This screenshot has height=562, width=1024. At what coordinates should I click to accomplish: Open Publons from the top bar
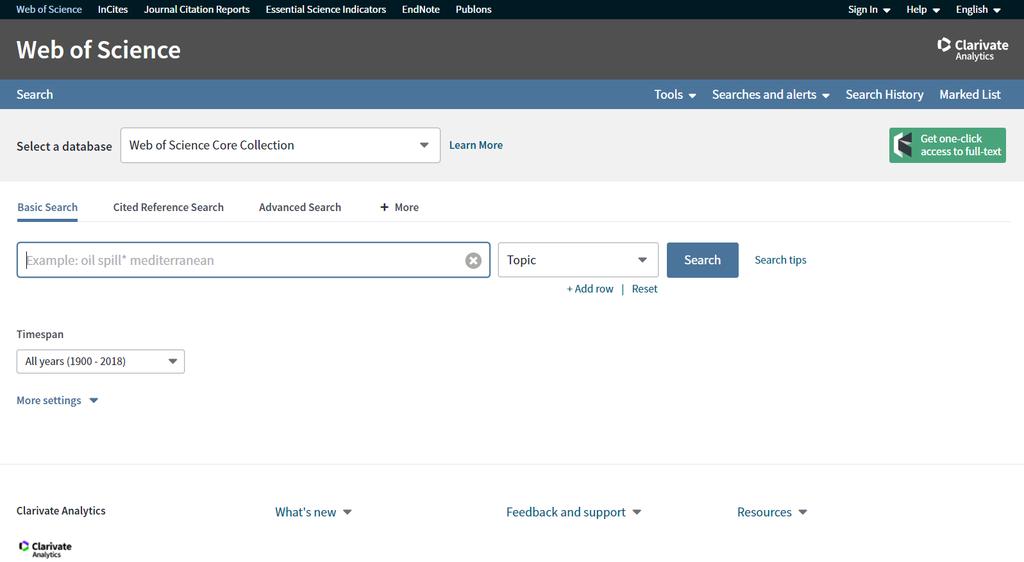[x=473, y=9]
